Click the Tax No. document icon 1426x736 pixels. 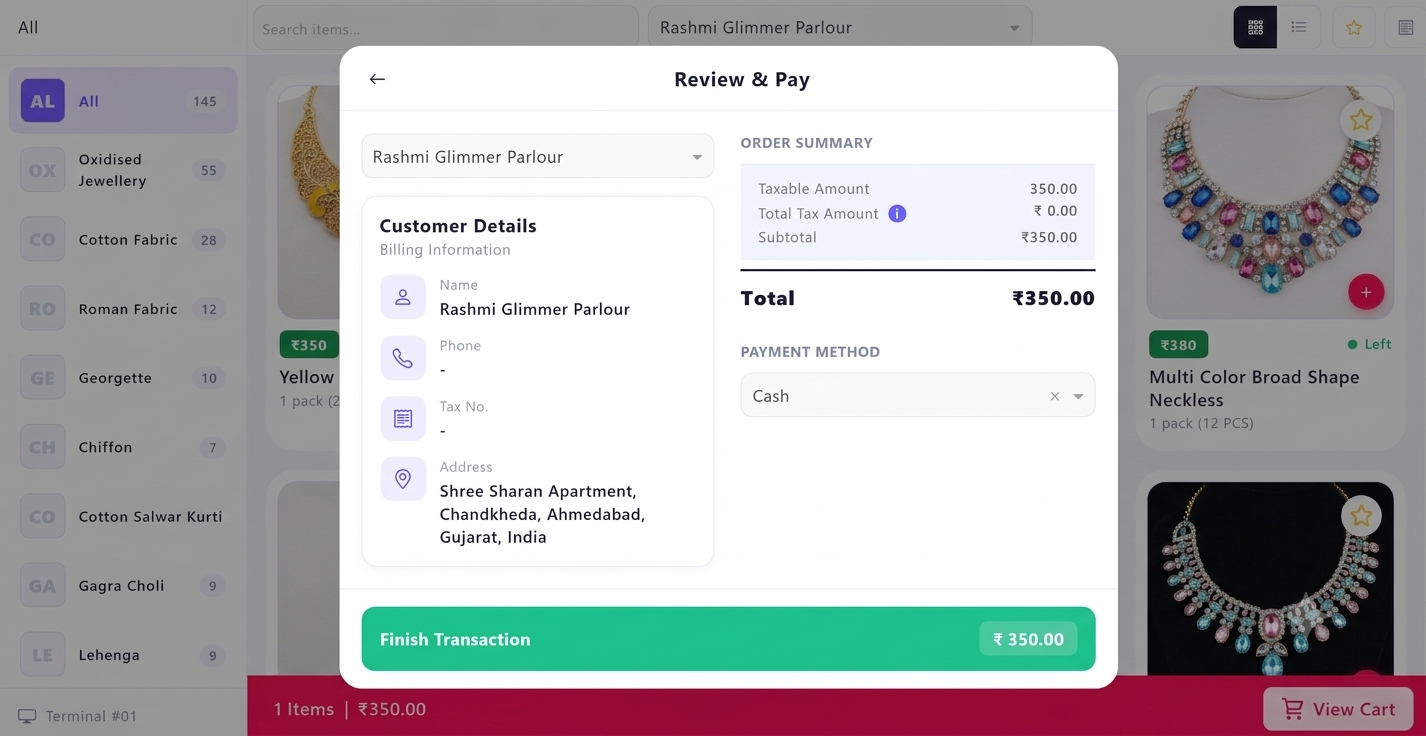(403, 418)
